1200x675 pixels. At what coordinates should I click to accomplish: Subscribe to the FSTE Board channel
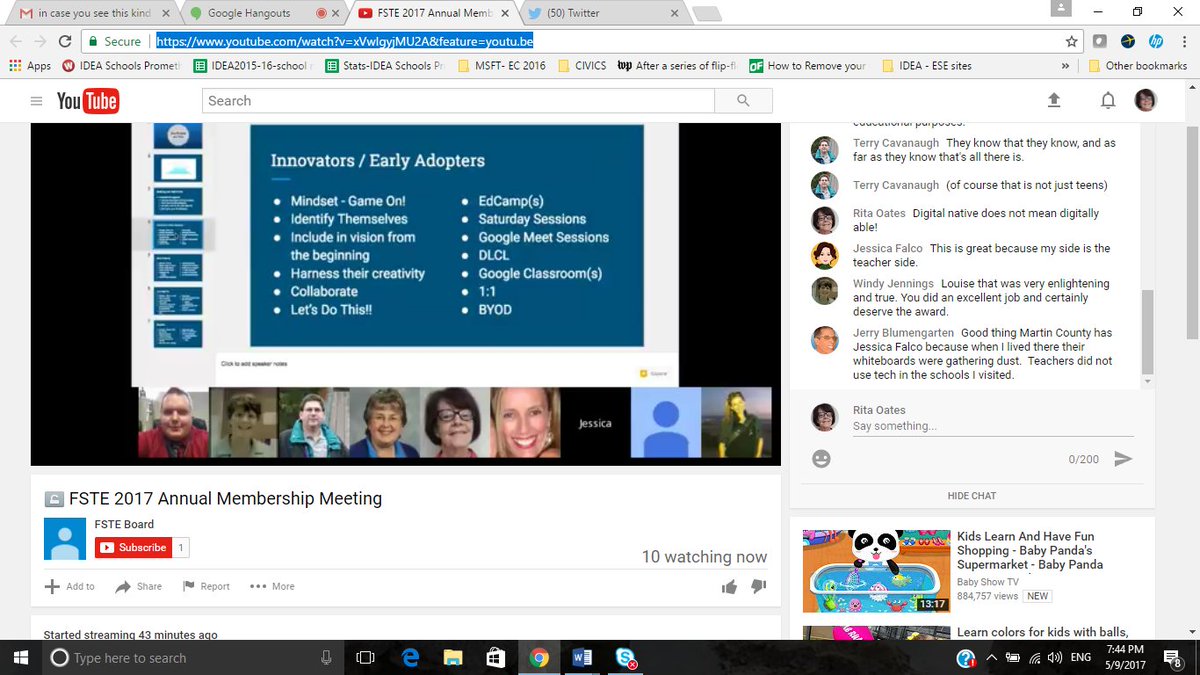pos(133,548)
